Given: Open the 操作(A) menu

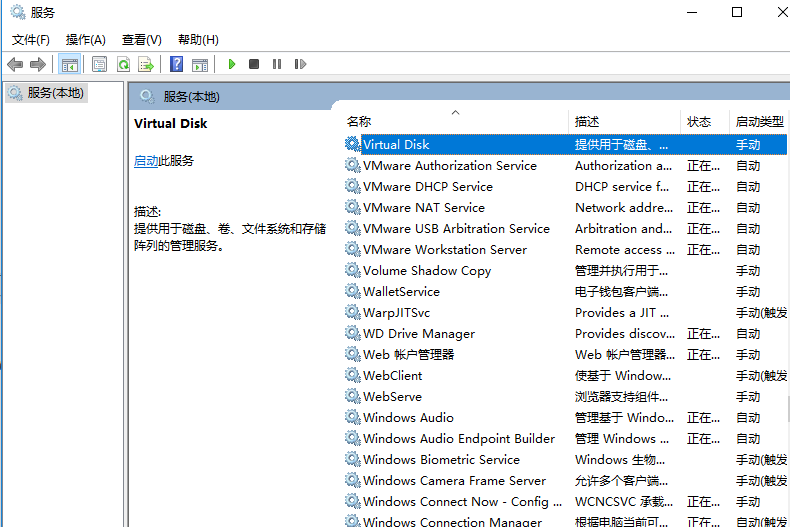Looking at the screenshot, I should coord(86,40).
